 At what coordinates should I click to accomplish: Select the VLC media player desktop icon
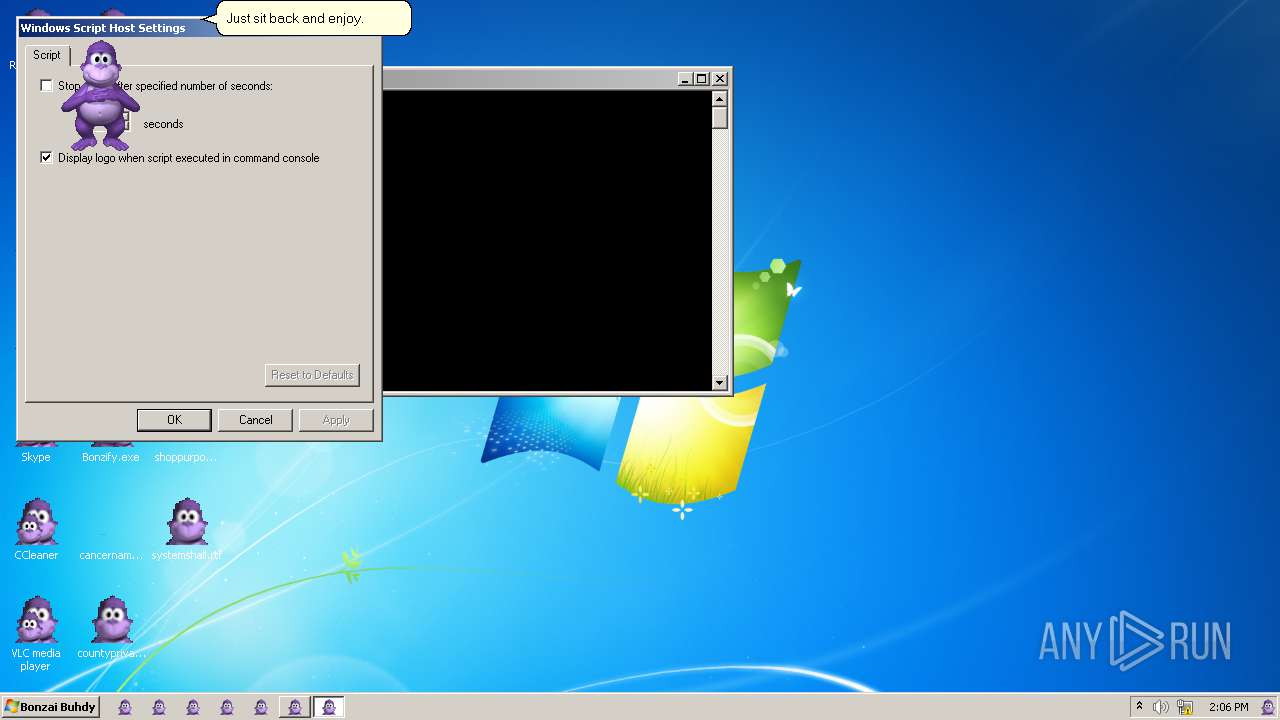pos(36,634)
